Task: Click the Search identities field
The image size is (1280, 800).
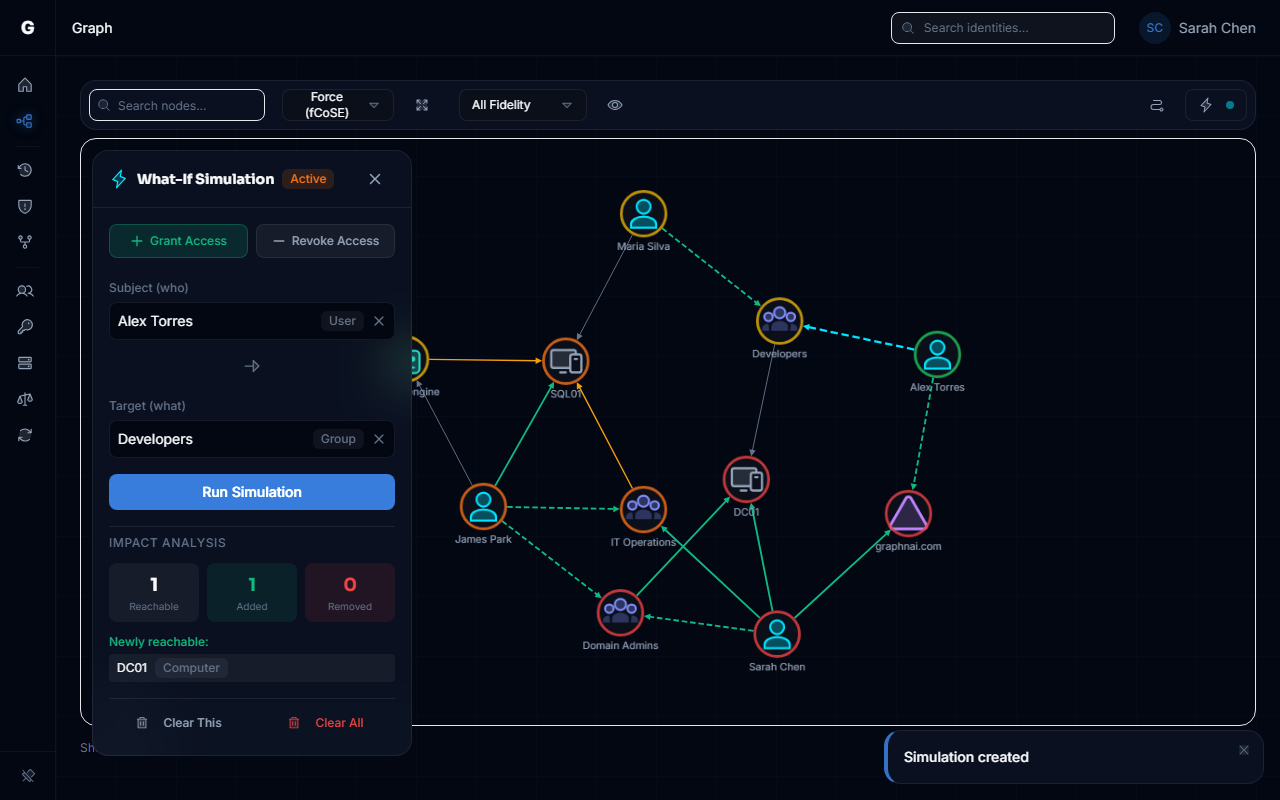Action: click(x=1002, y=28)
